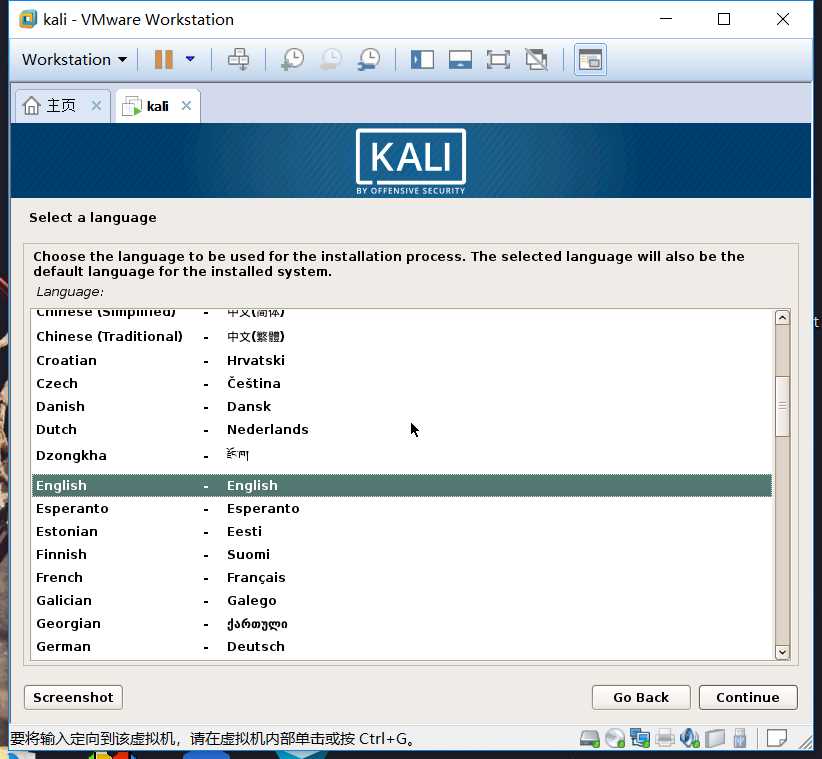Click the USB controller status icon
Image resolution: width=822 pixels, height=759 pixels.
point(740,739)
